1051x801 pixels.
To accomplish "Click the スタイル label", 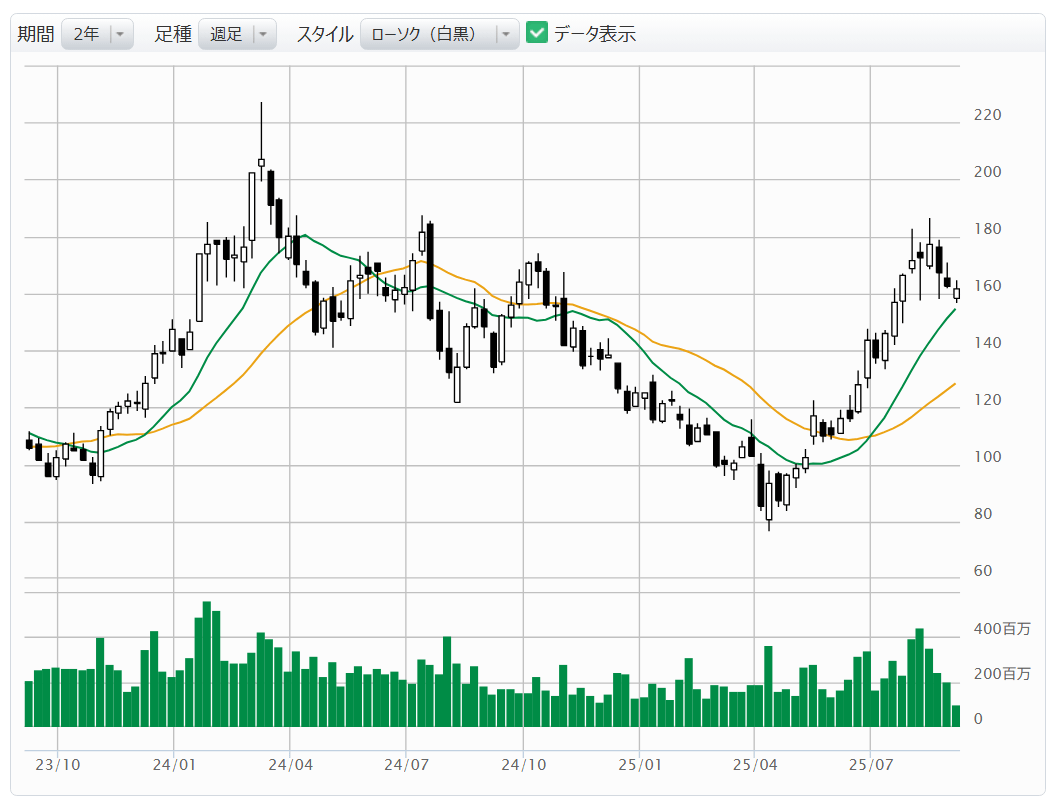I will point(324,34).
